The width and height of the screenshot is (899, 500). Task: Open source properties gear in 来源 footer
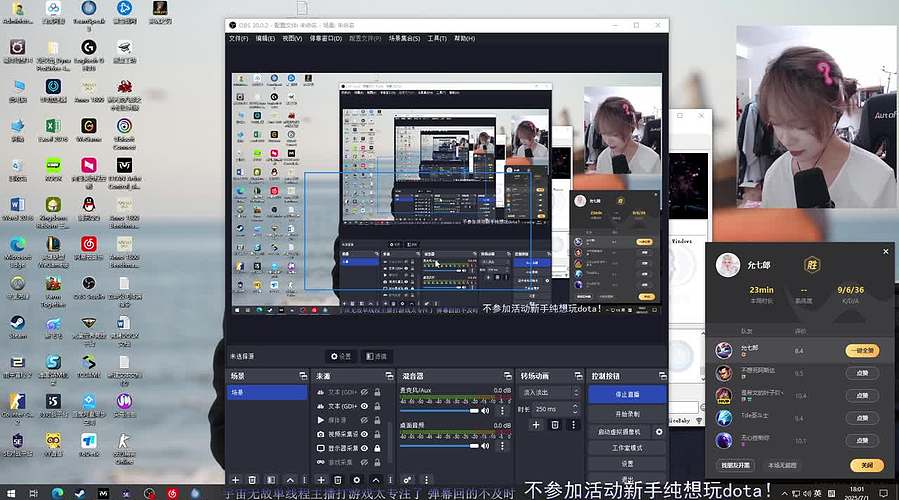tap(357, 480)
